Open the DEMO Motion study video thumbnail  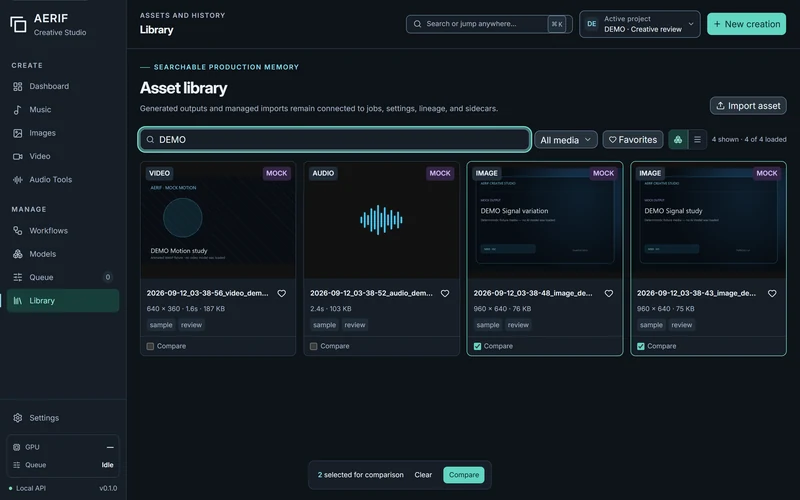click(218, 220)
